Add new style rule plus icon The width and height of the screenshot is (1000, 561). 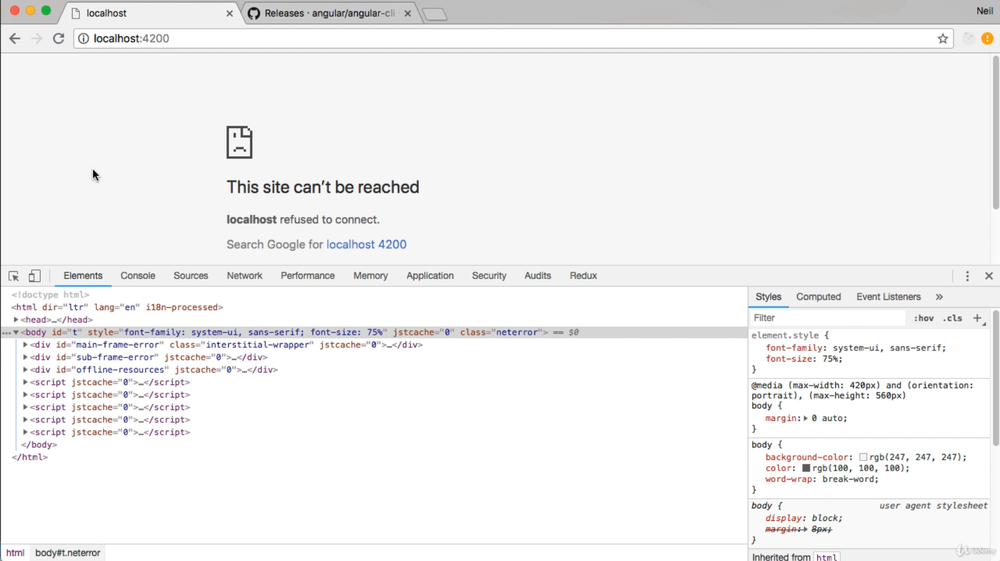coord(977,318)
